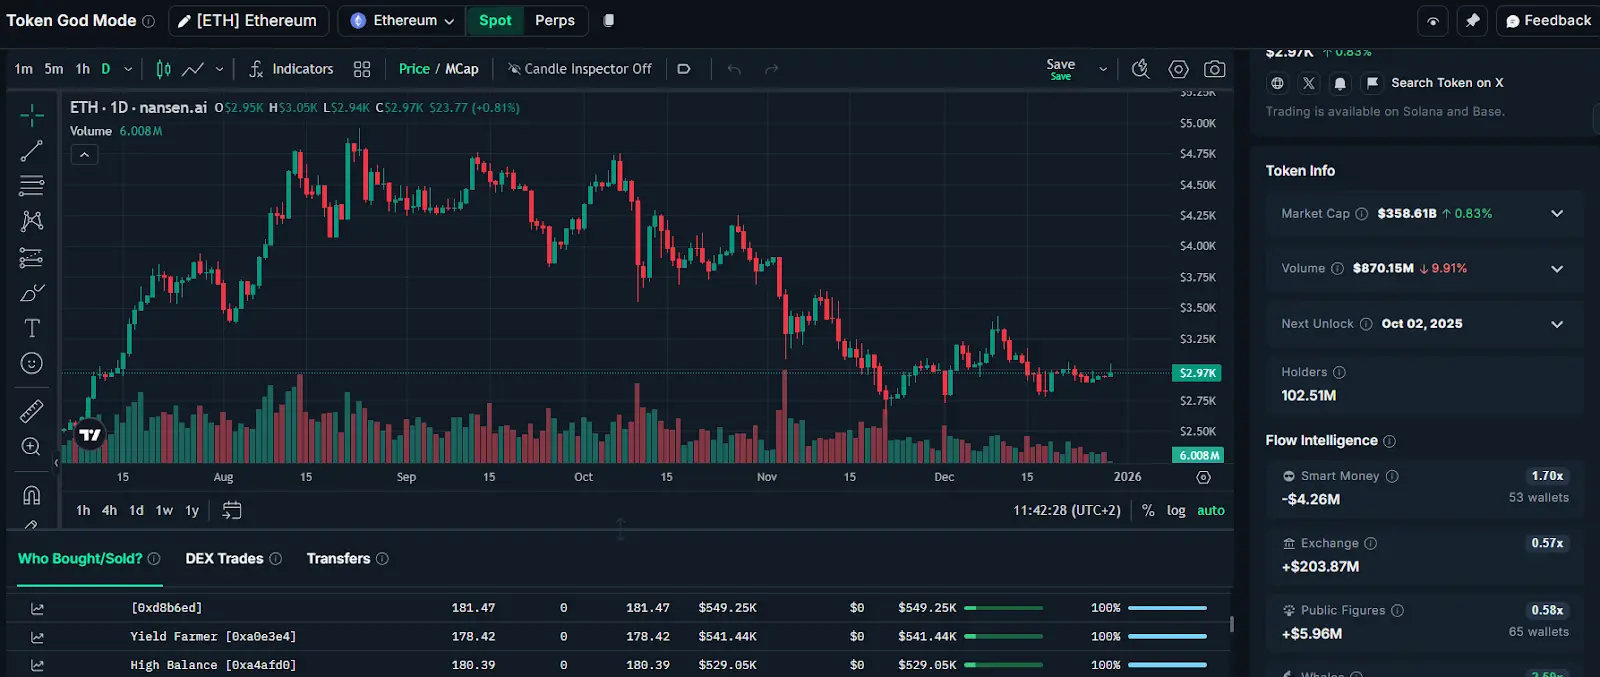
Task: Select the trend line drawing tool
Action: coord(32,151)
